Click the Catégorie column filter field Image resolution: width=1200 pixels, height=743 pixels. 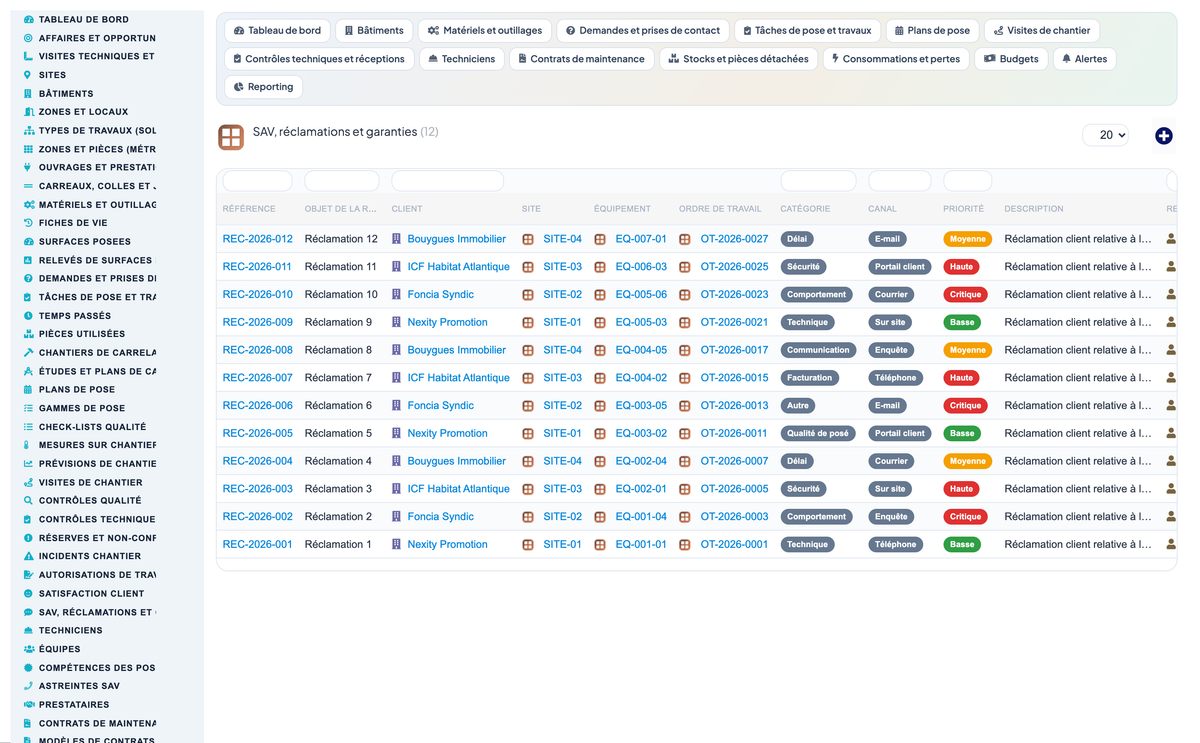point(818,181)
